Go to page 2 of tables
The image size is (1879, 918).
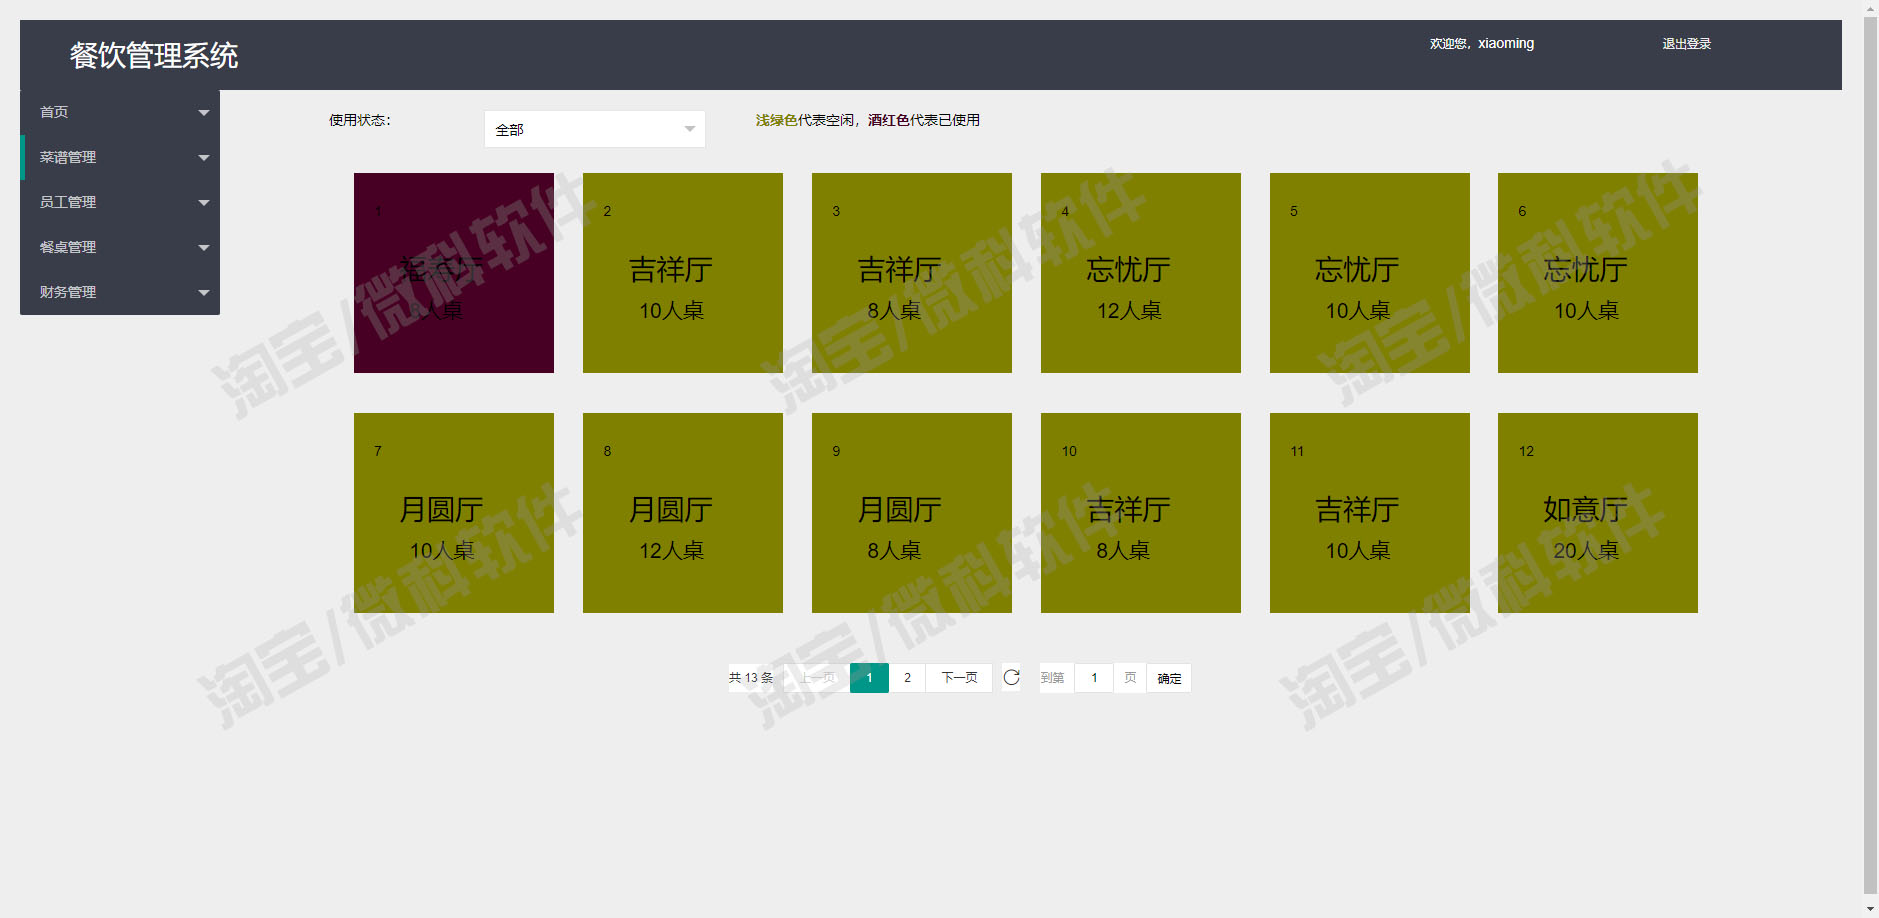907,678
